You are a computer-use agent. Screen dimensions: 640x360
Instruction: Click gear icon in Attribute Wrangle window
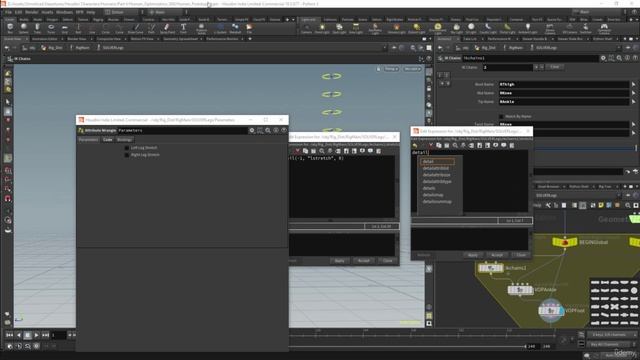pos(252,130)
